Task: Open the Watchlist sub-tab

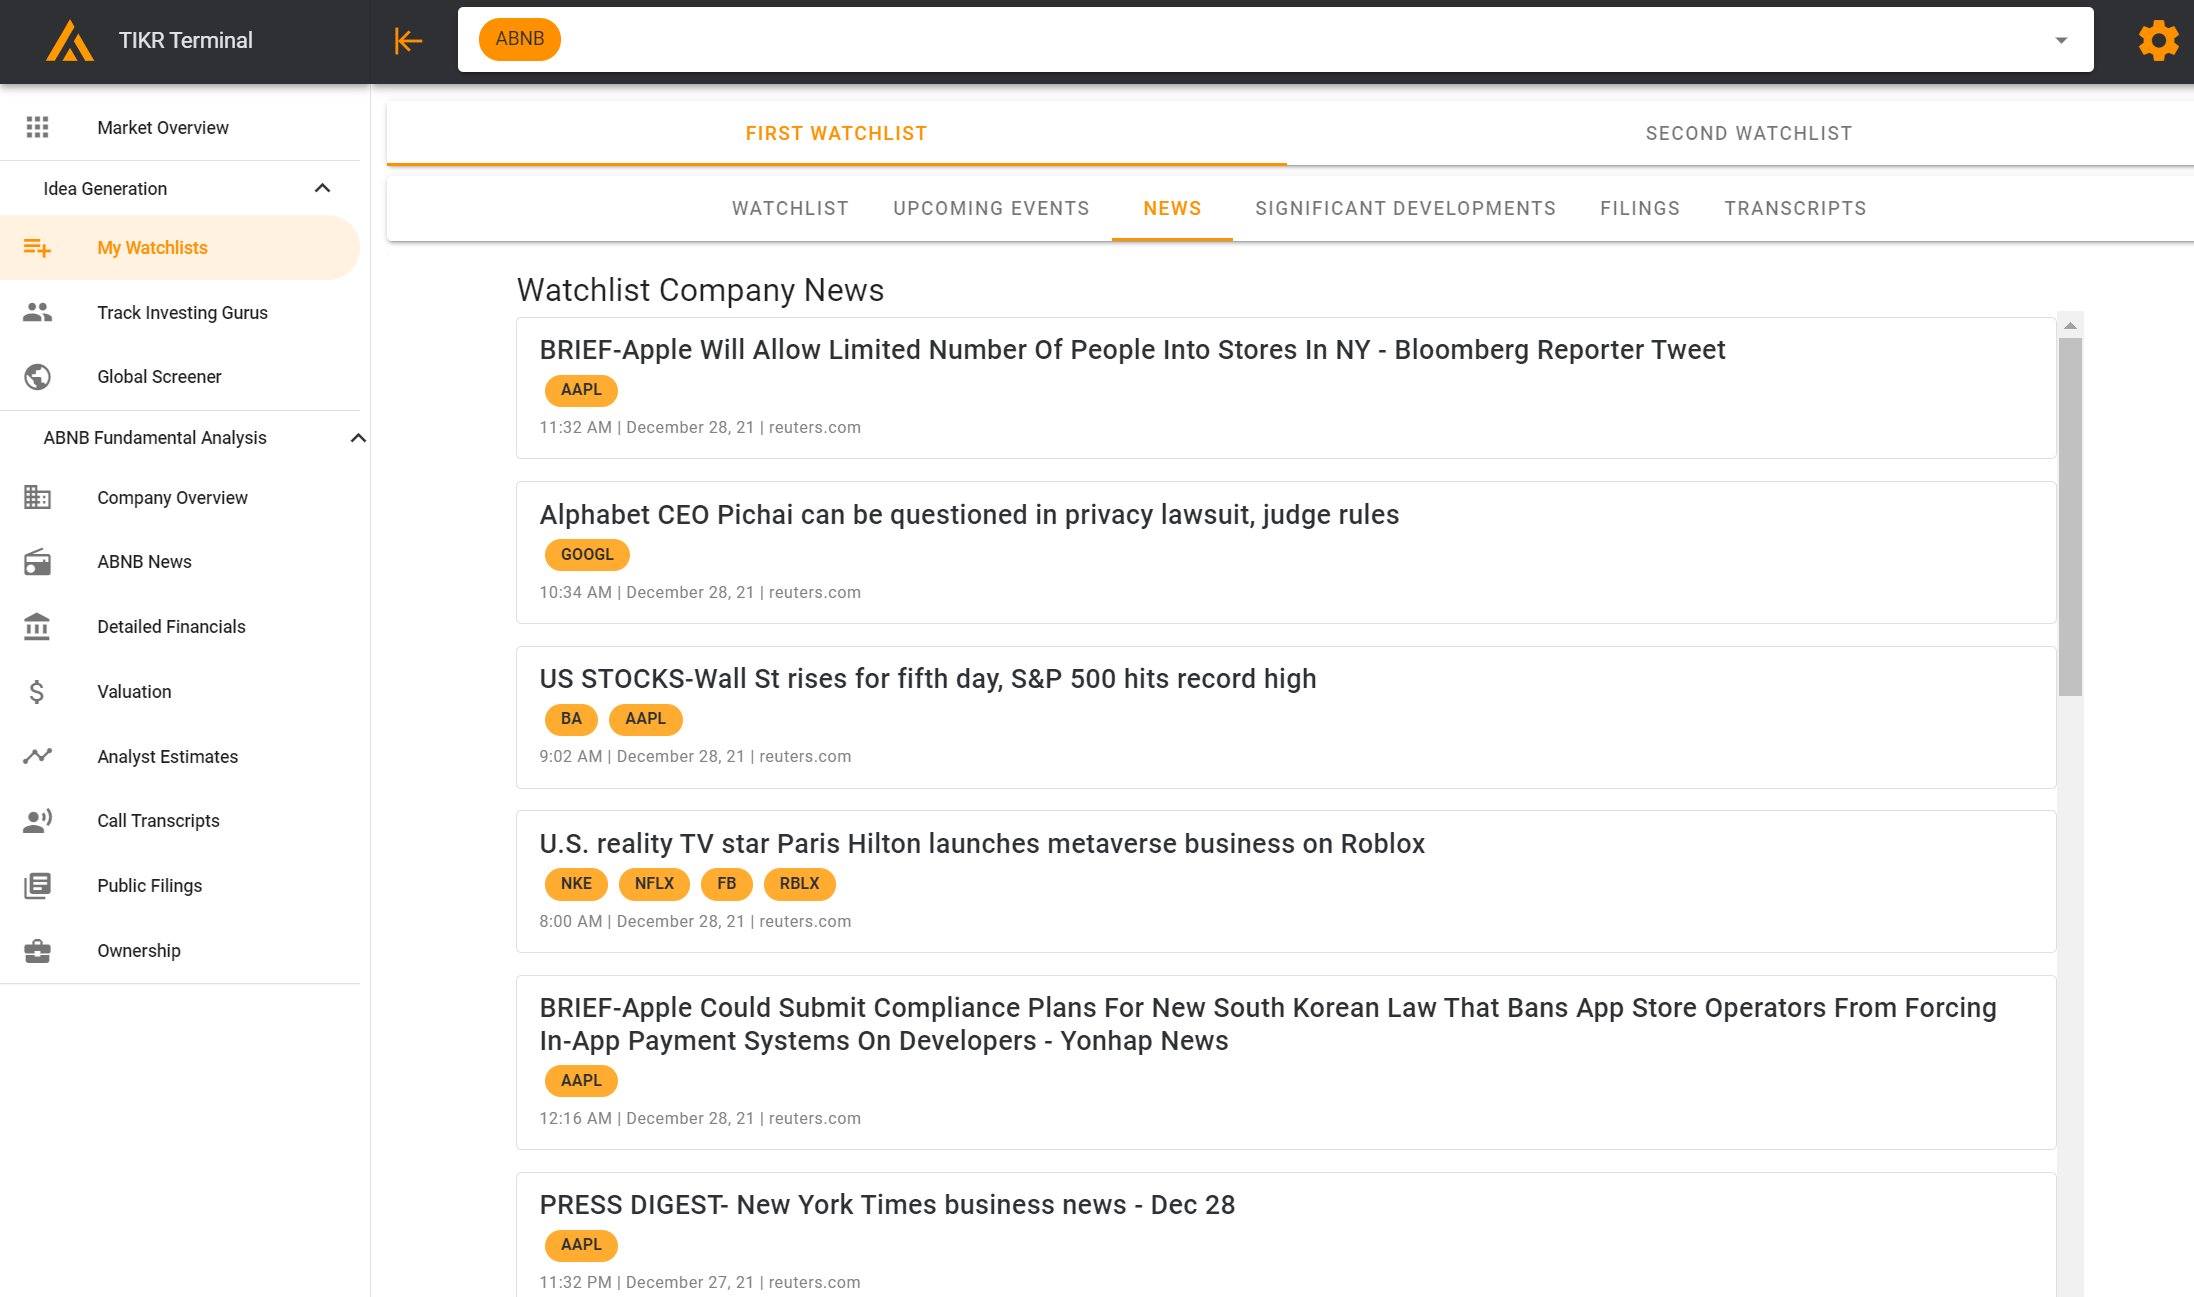Action: [x=790, y=208]
